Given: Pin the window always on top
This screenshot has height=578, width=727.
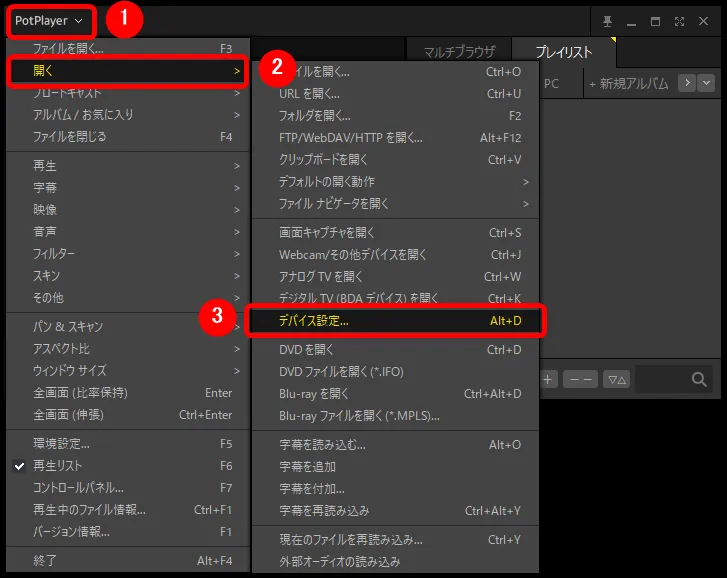Looking at the screenshot, I should pos(607,21).
